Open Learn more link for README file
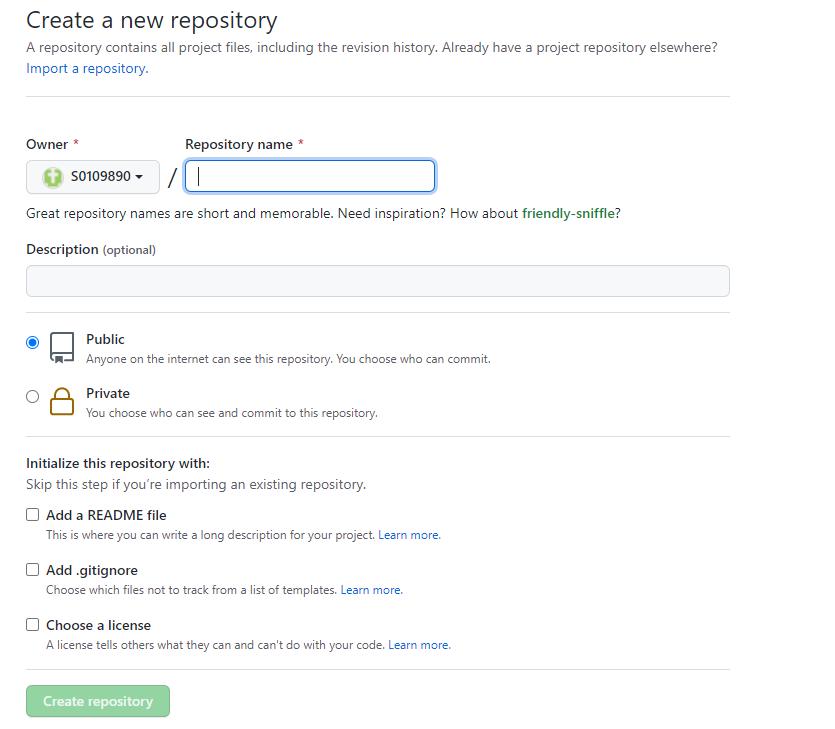The image size is (835, 729). coord(410,535)
